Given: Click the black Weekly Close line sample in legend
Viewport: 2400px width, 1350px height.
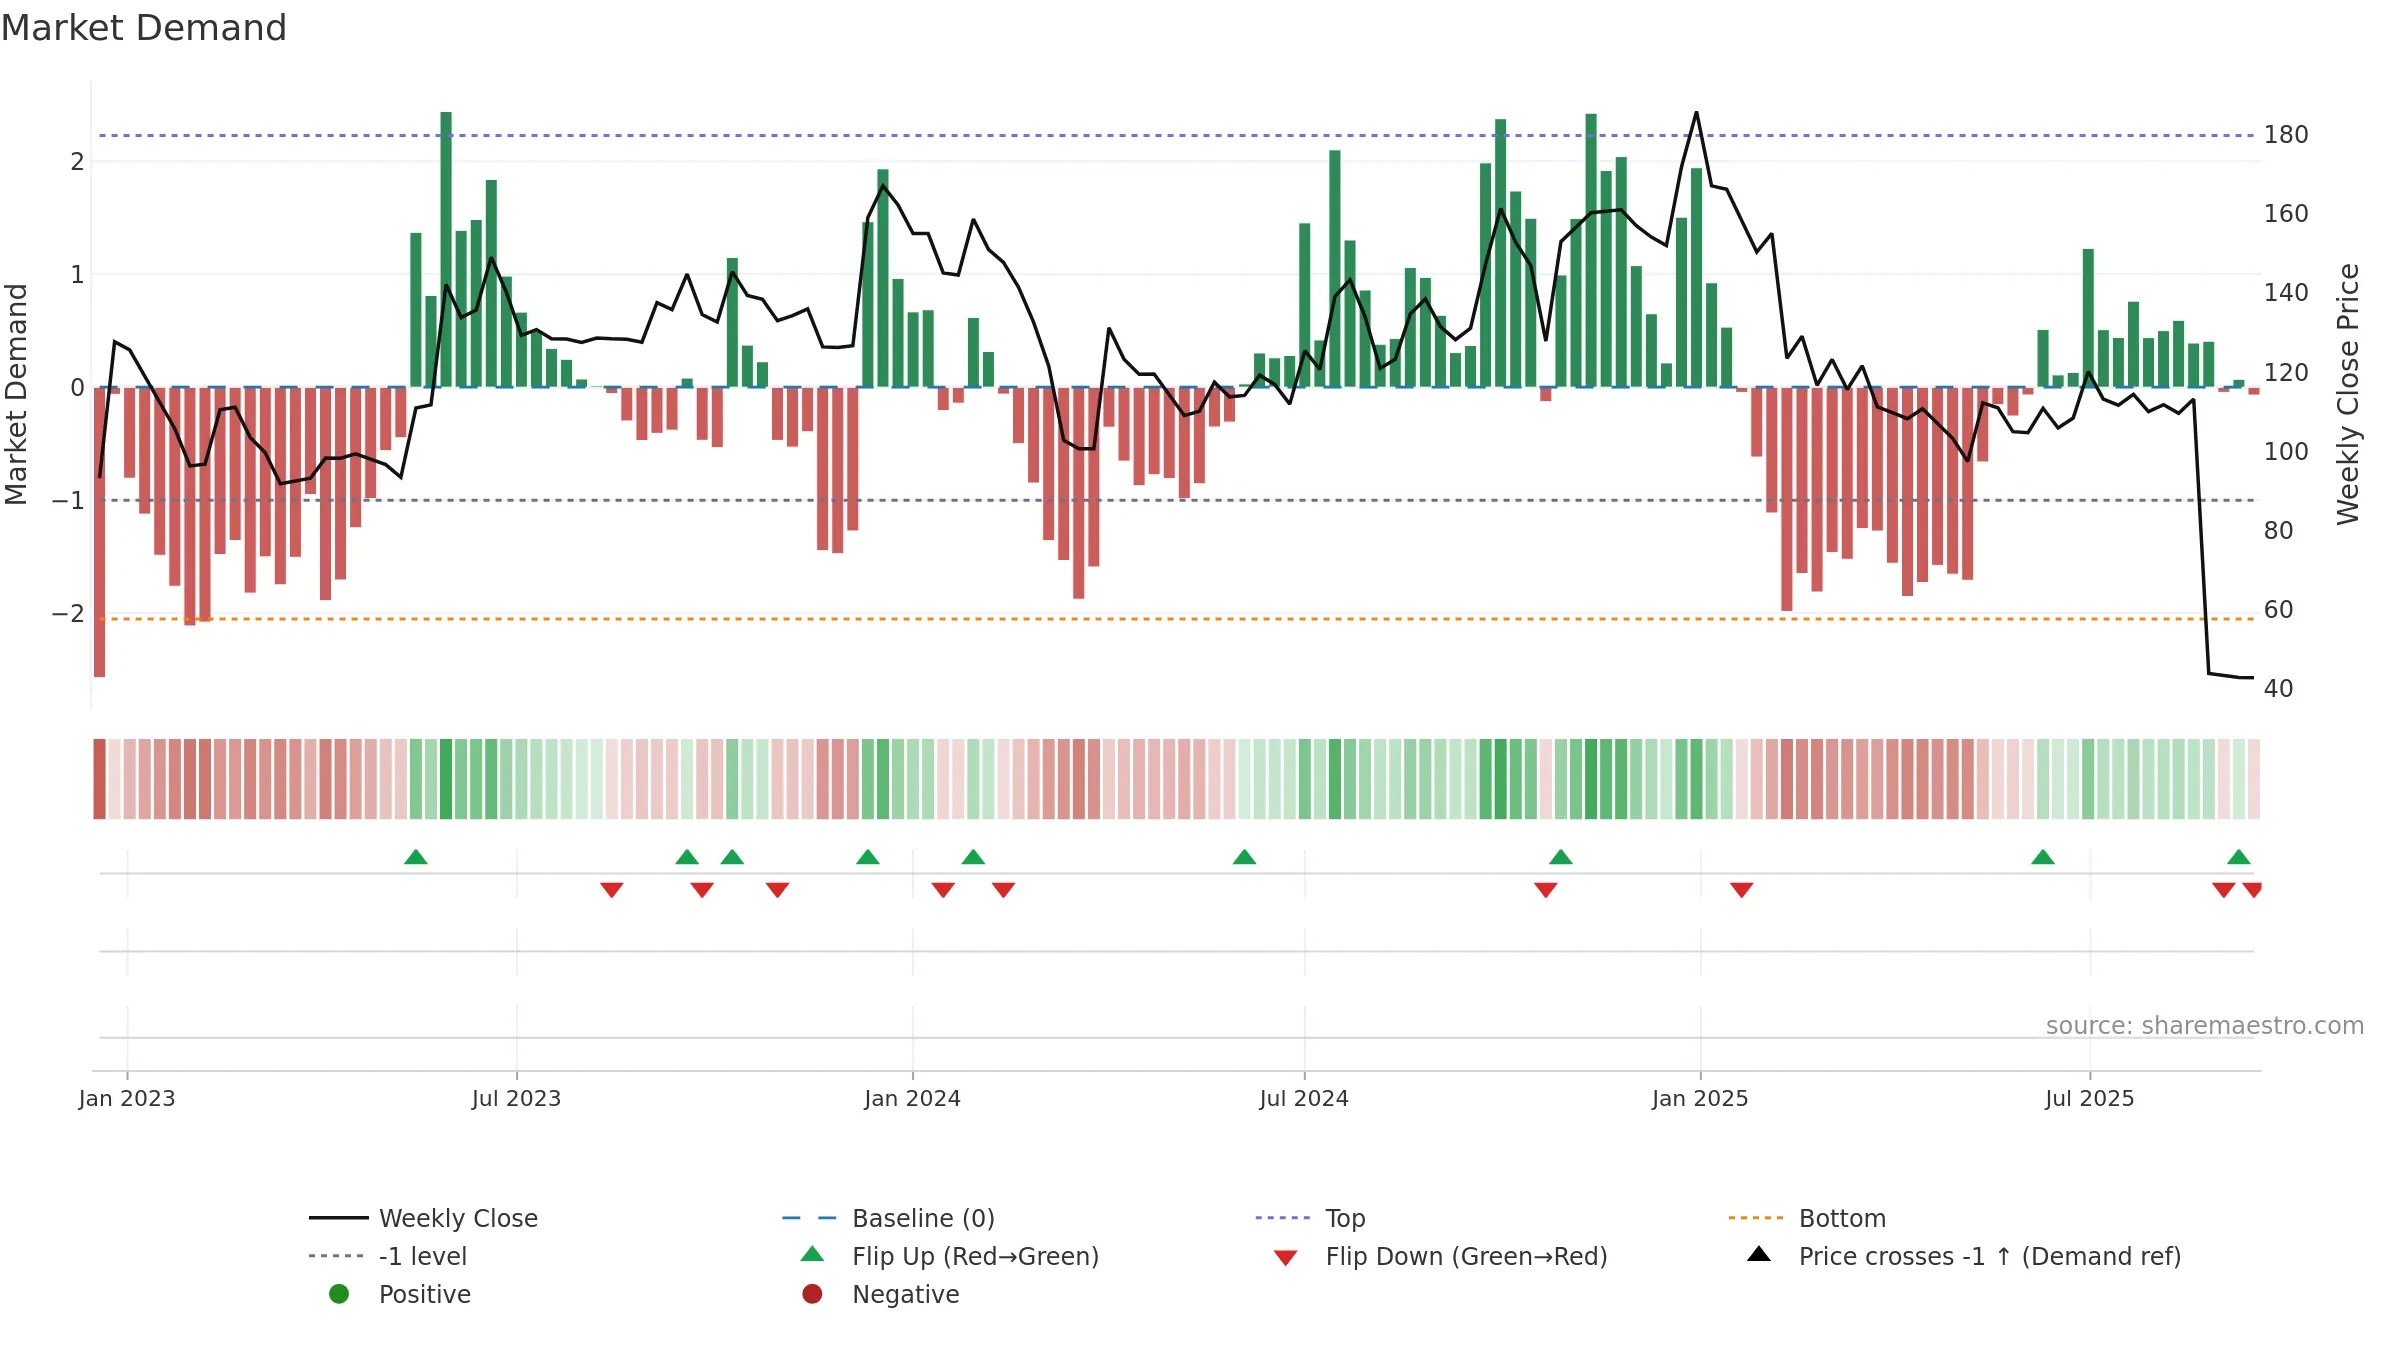Looking at the screenshot, I should 338,1218.
